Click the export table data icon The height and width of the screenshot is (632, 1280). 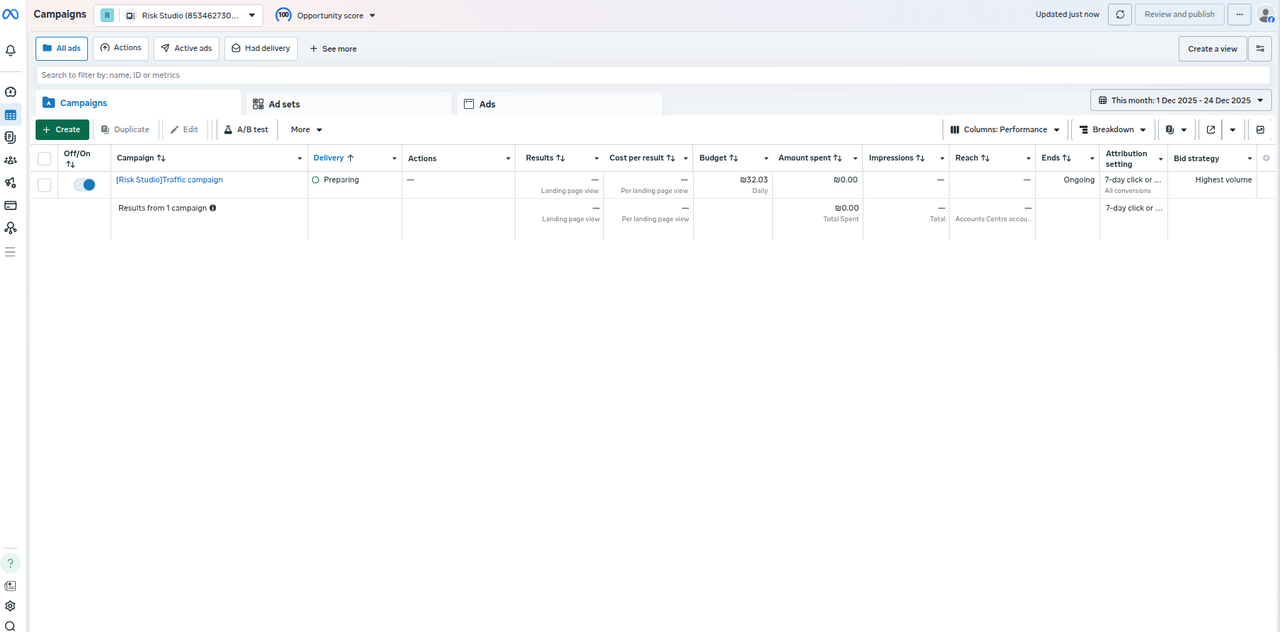(x=1211, y=130)
